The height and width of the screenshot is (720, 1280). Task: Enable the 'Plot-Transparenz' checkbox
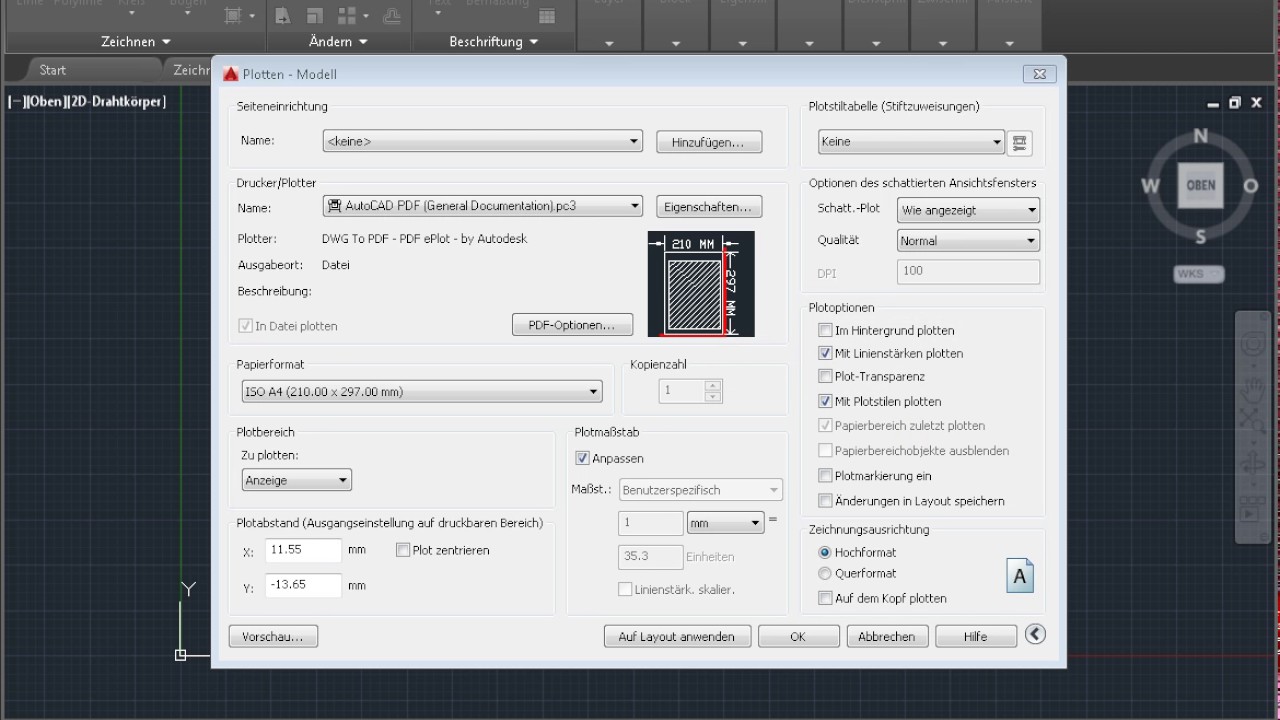pyautogui.click(x=825, y=376)
